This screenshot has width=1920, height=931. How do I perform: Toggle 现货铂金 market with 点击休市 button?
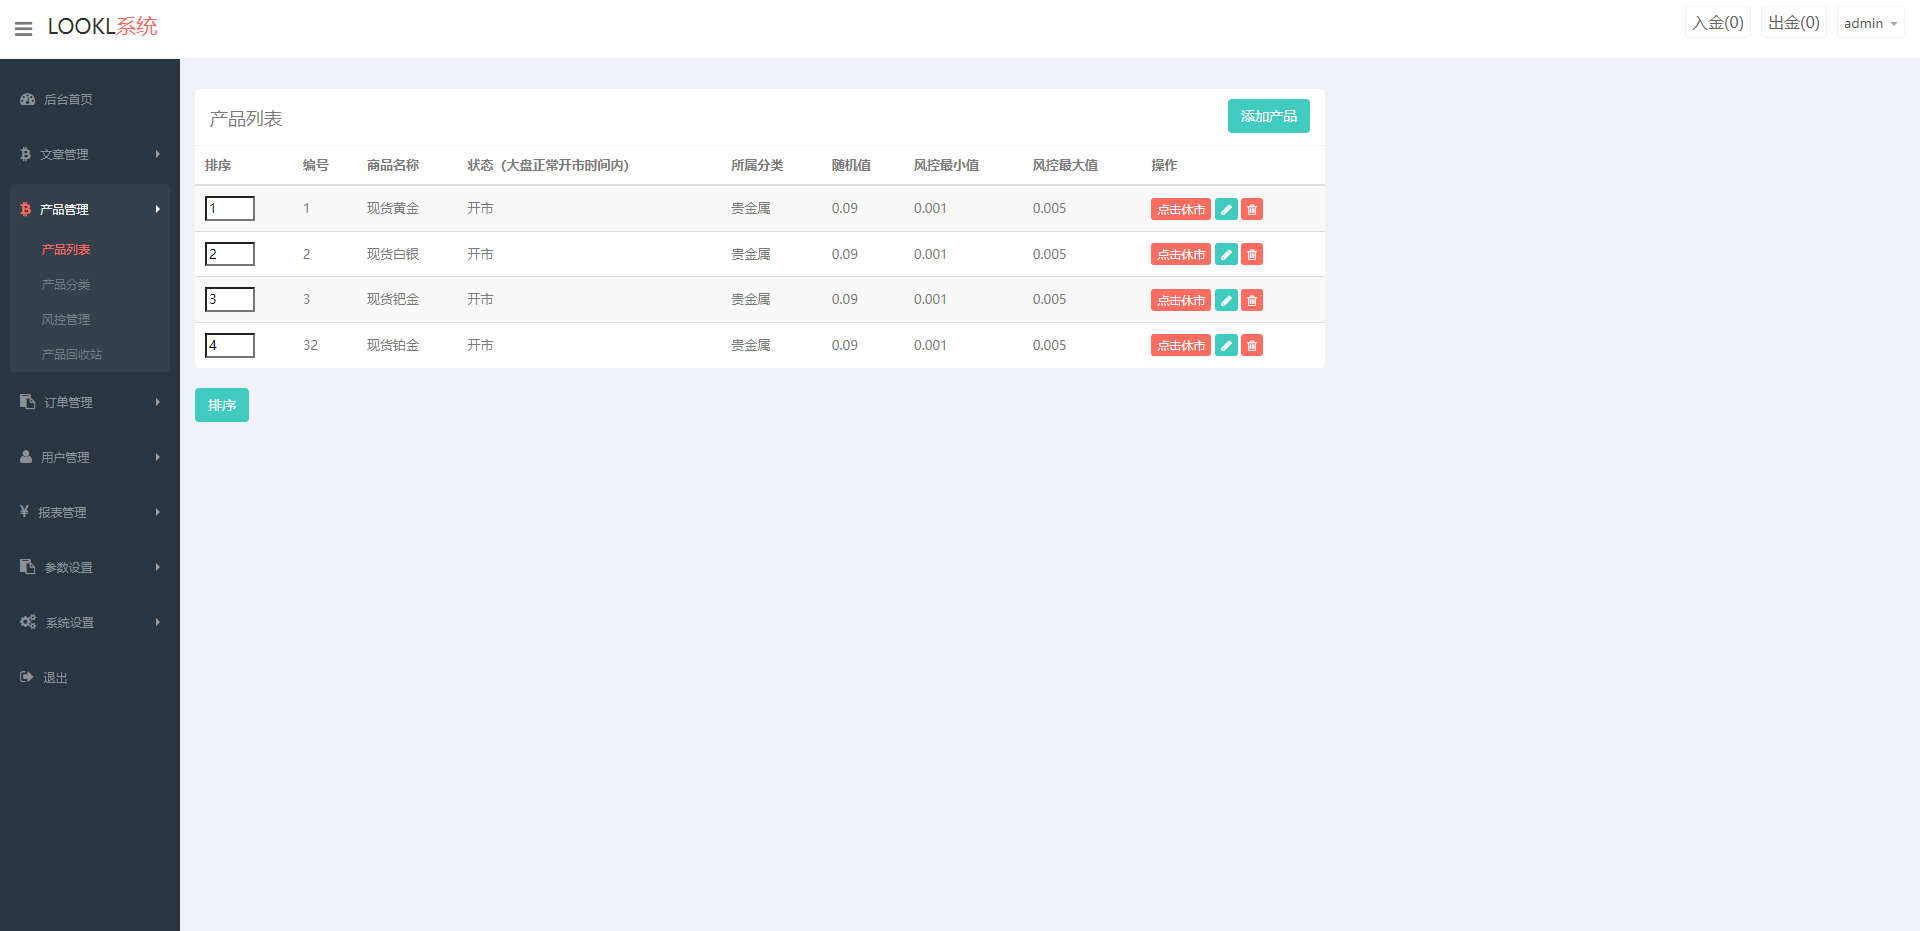click(1180, 346)
